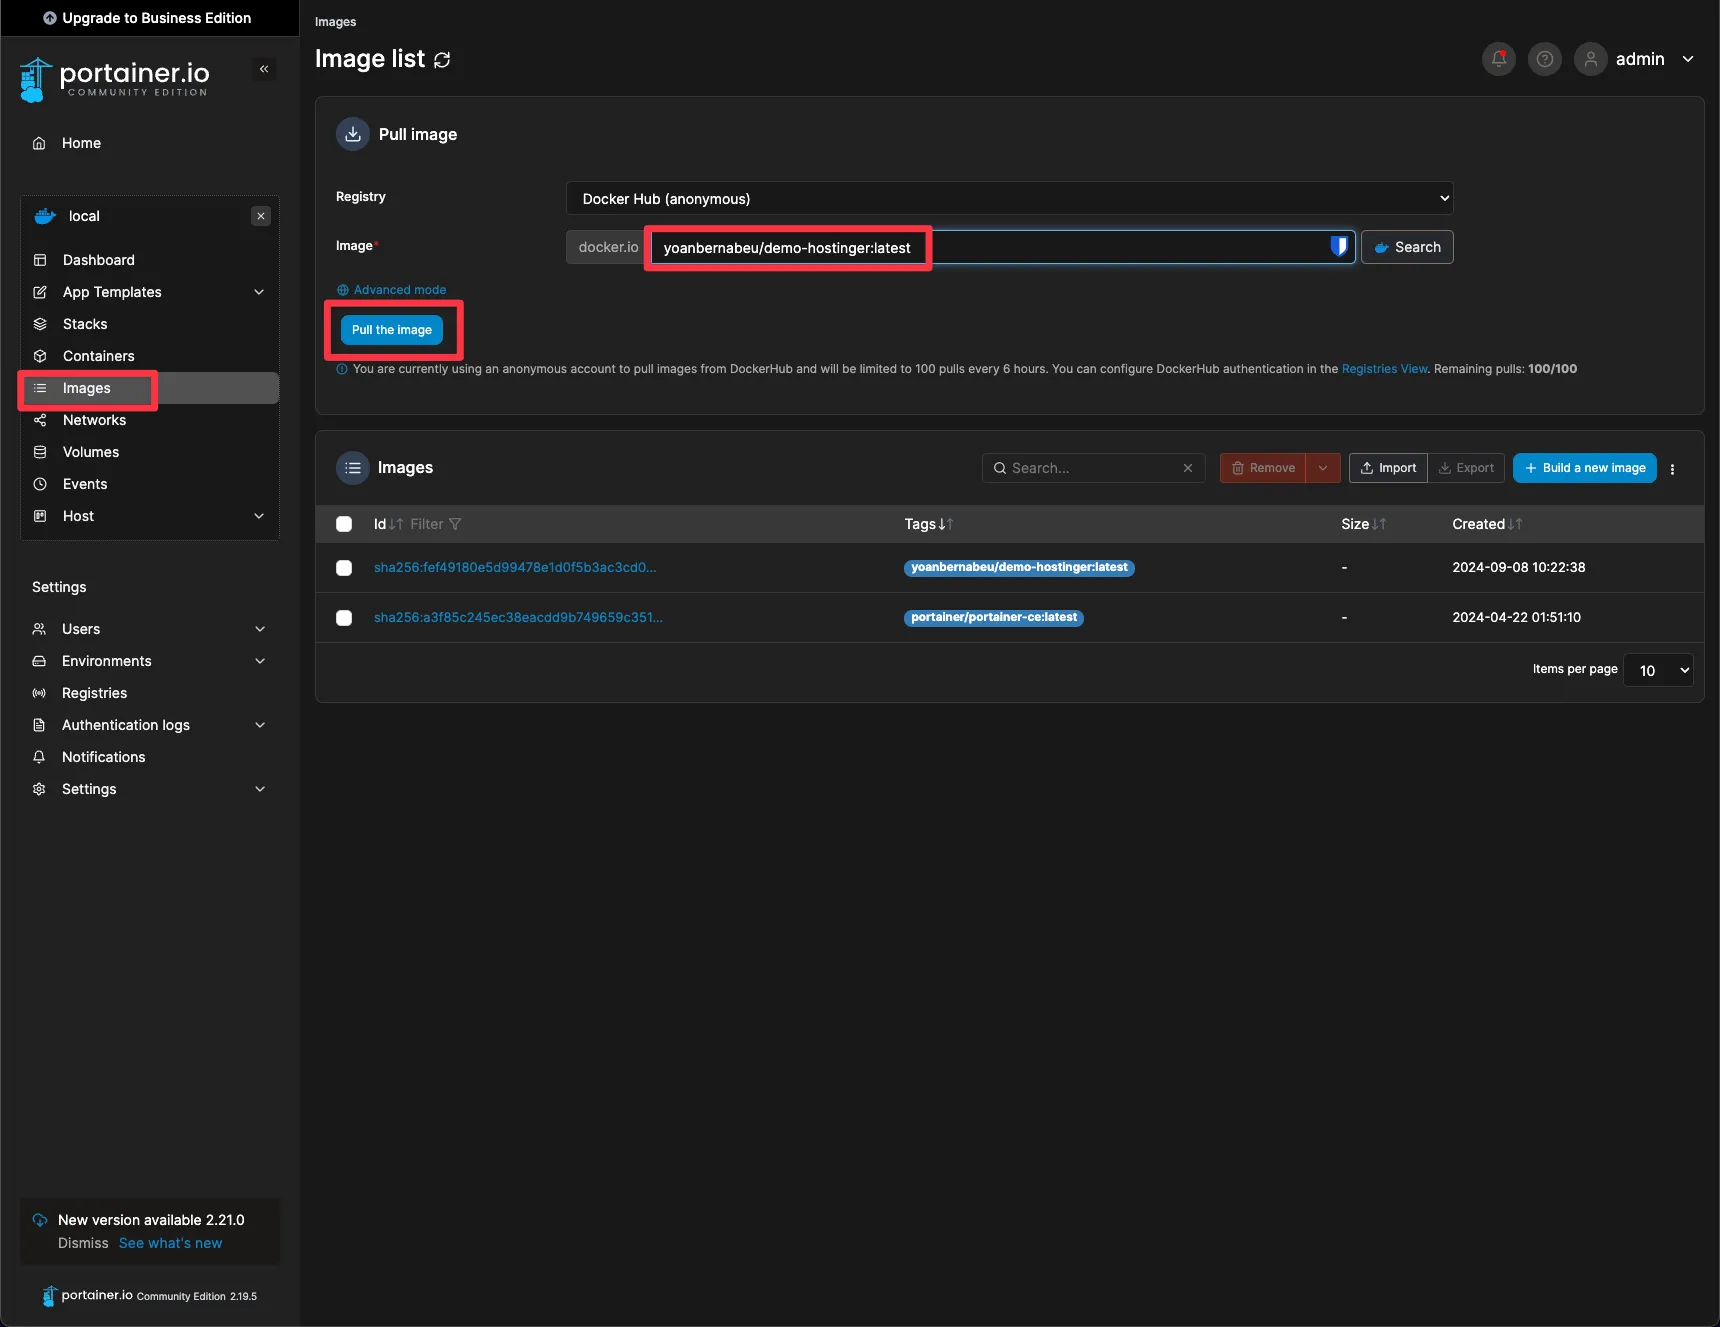
Task: Open Volumes from the sidebar
Action: pyautogui.click(x=91, y=452)
